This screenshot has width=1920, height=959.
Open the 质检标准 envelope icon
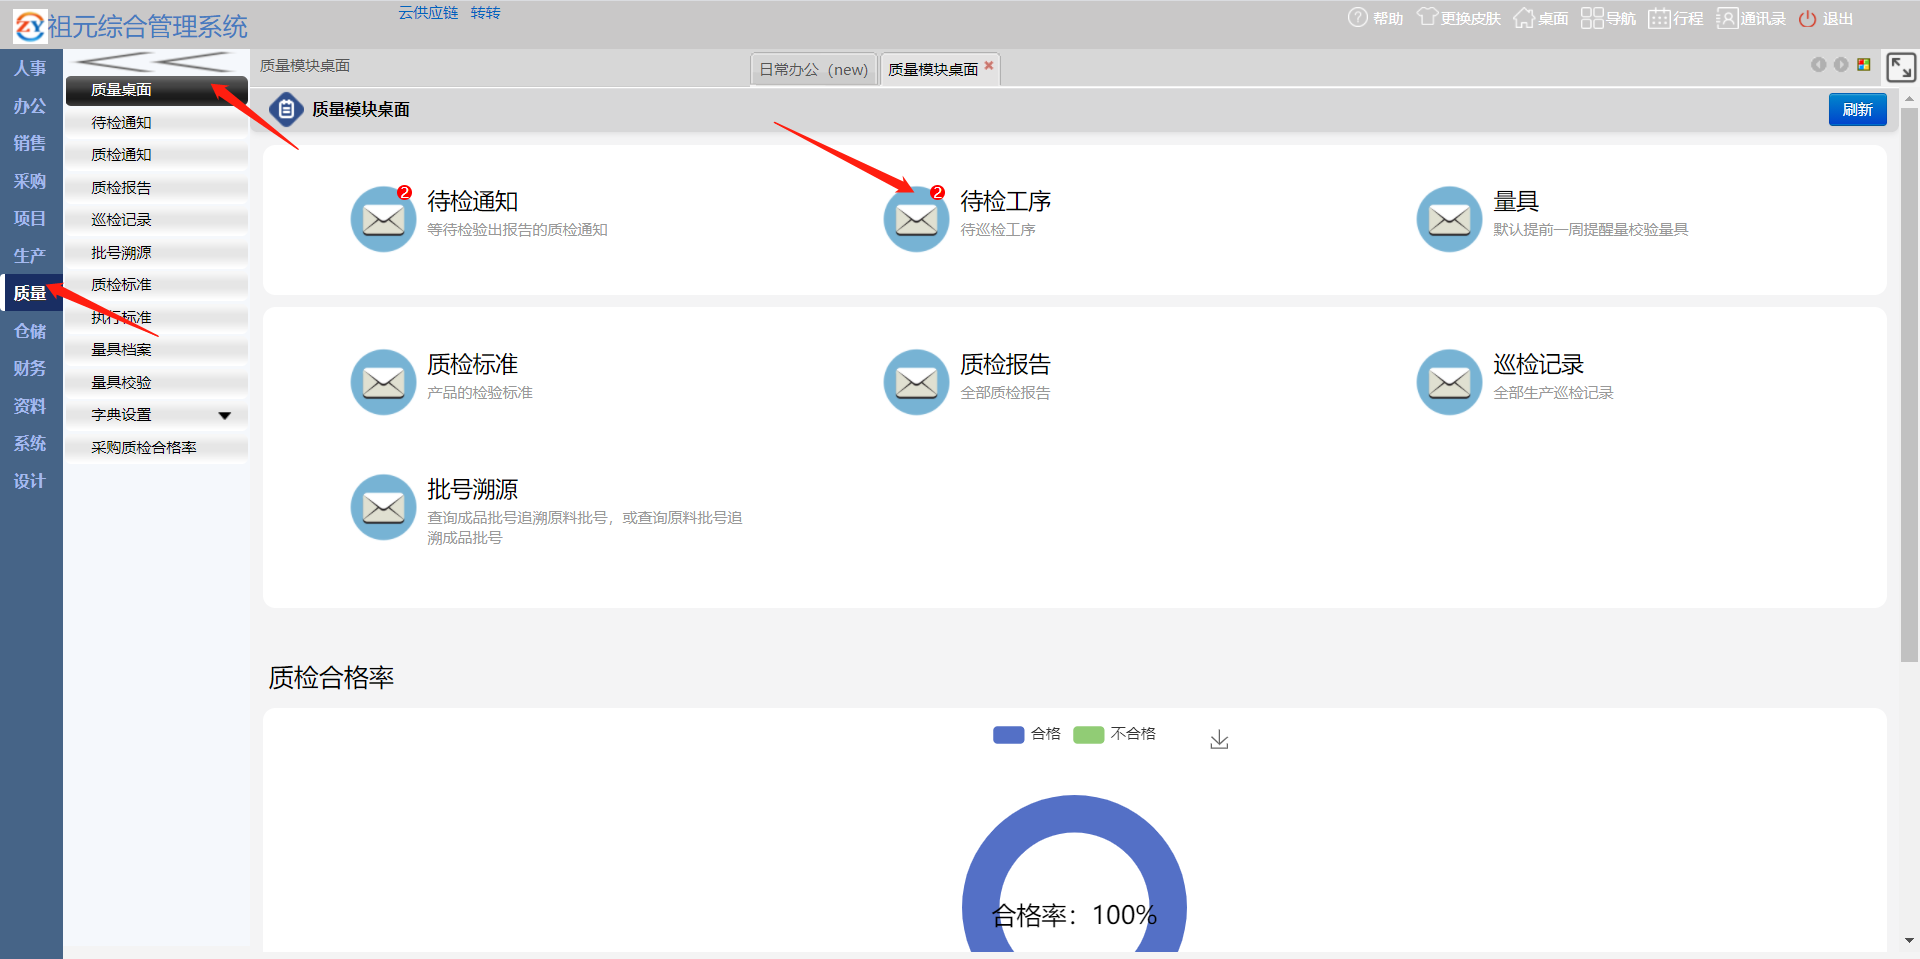[x=383, y=382]
